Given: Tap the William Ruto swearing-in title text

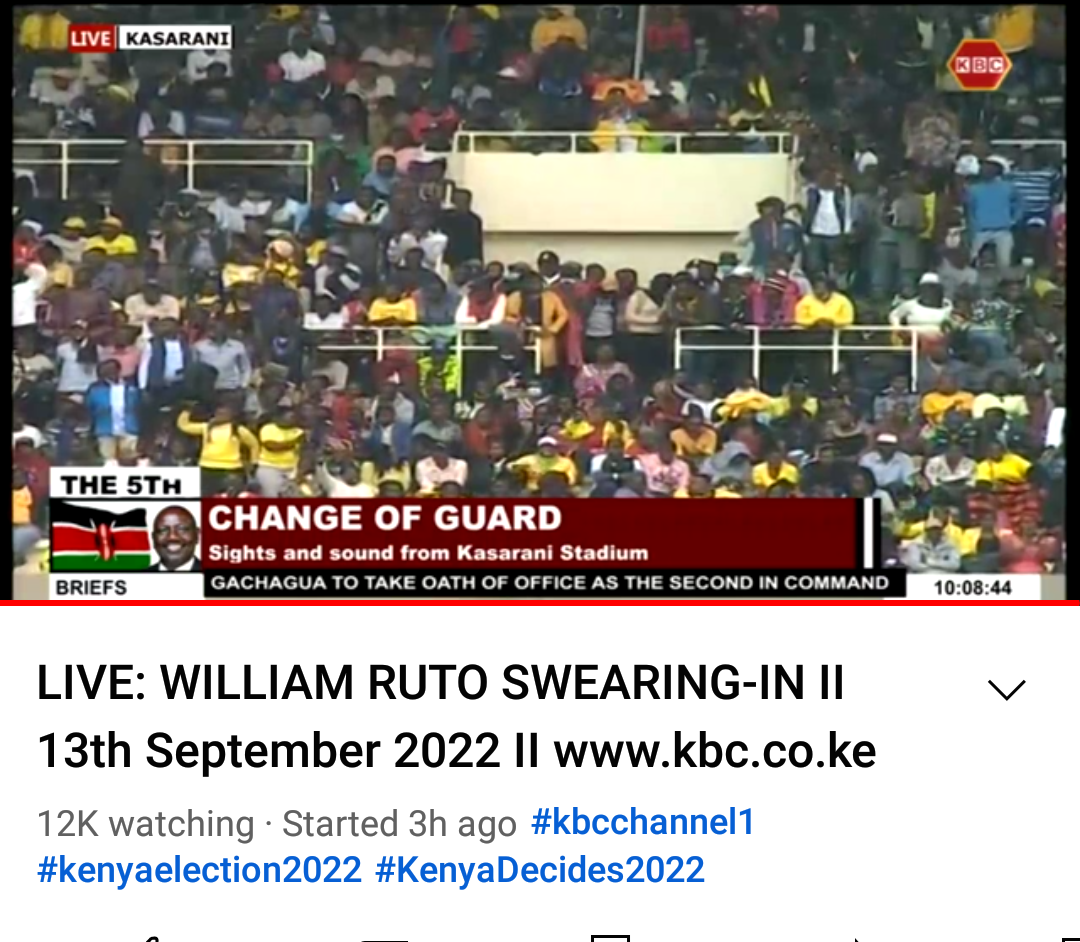Looking at the screenshot, I should (455, 716).
